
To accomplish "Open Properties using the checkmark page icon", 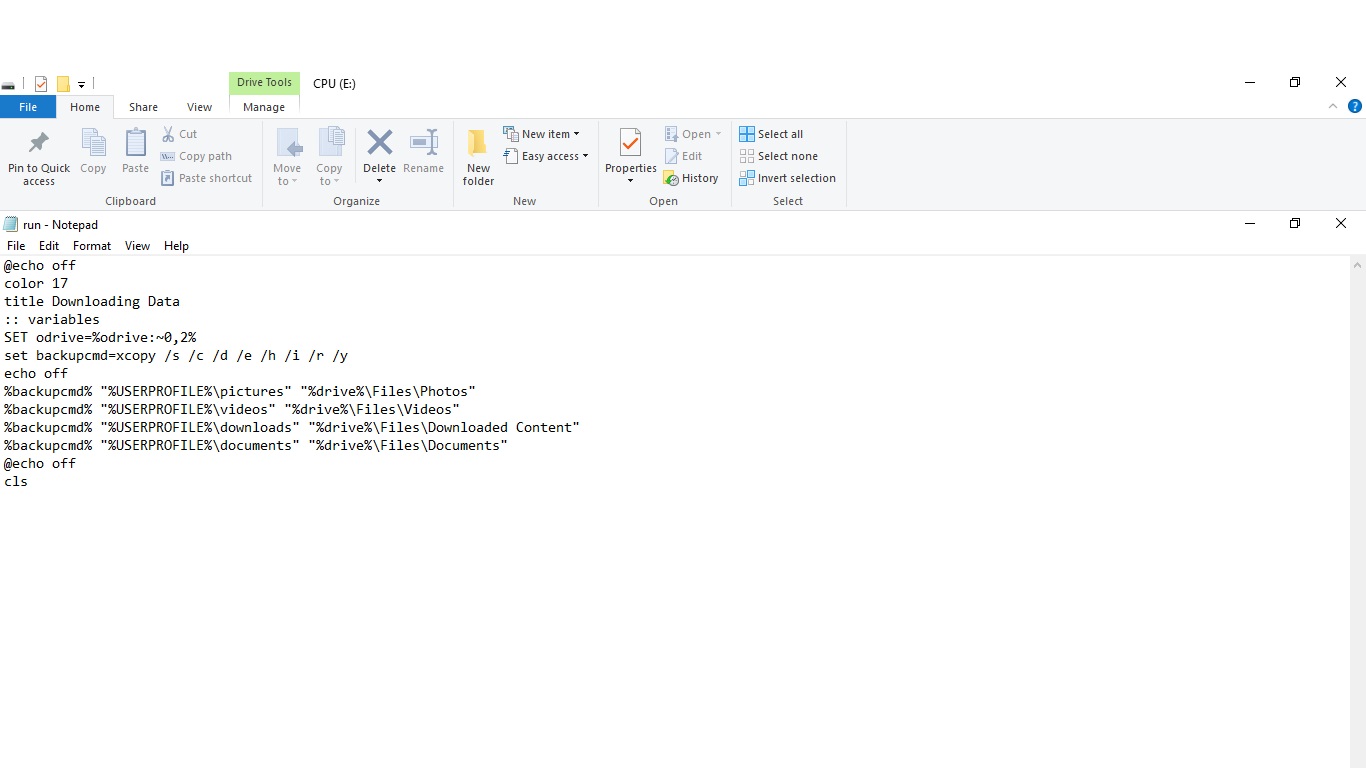I will [630, 143].
